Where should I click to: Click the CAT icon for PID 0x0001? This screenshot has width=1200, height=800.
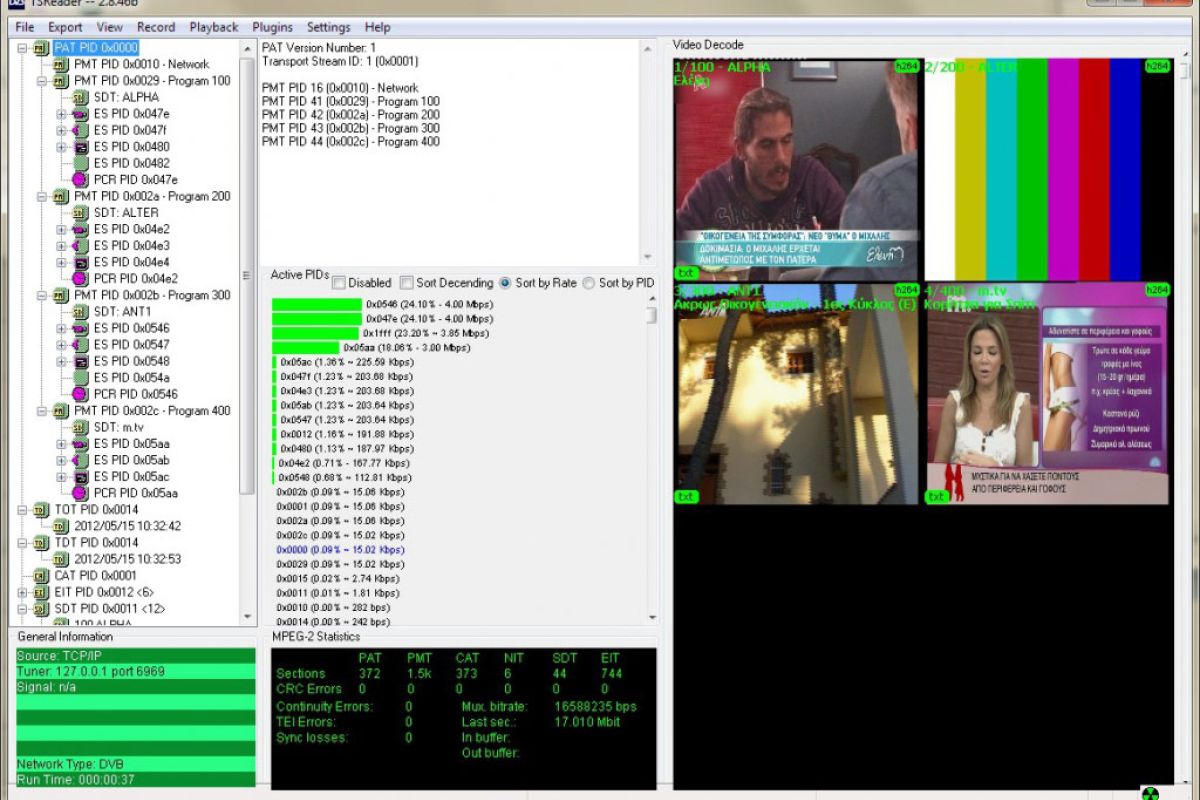tap(41, 576)
